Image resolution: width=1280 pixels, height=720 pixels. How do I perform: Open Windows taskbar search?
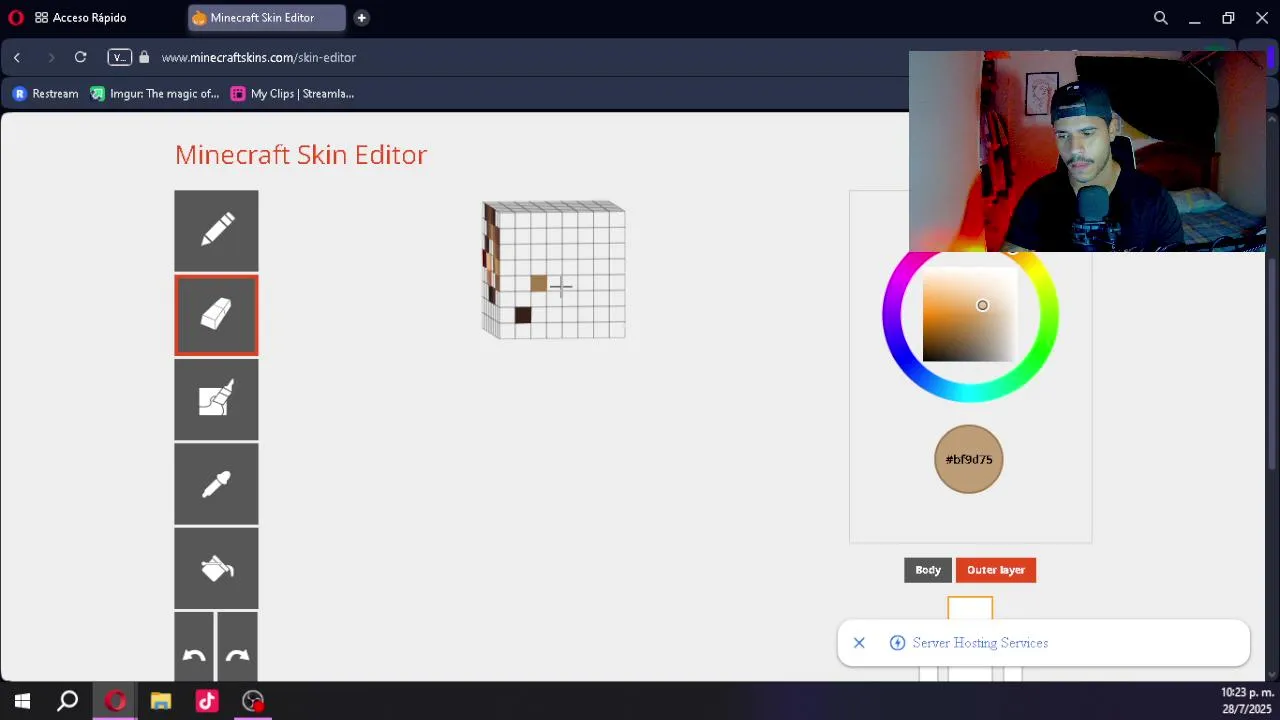(67, 701)
